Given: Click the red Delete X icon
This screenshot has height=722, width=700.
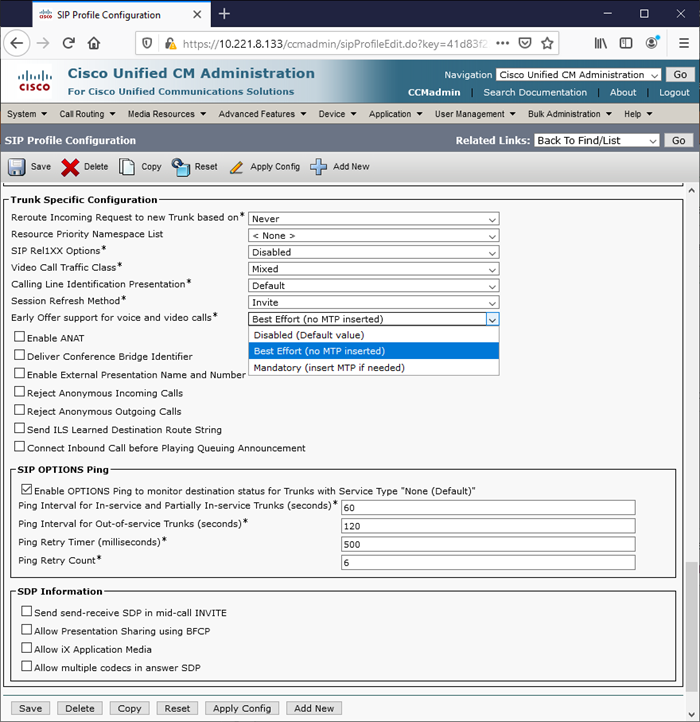Looking at the screenshot, I should [x=70, y=167].
